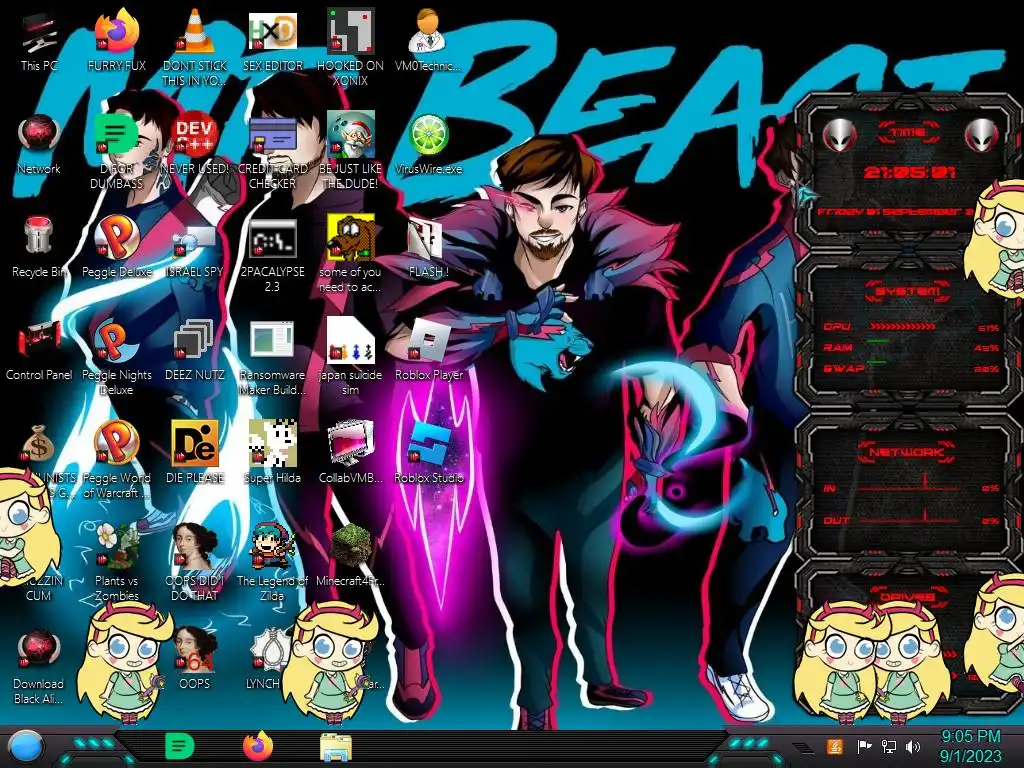Screen dimensions: 1024x768
Task: Launch Roblox Studio
Action: [428, 443]
